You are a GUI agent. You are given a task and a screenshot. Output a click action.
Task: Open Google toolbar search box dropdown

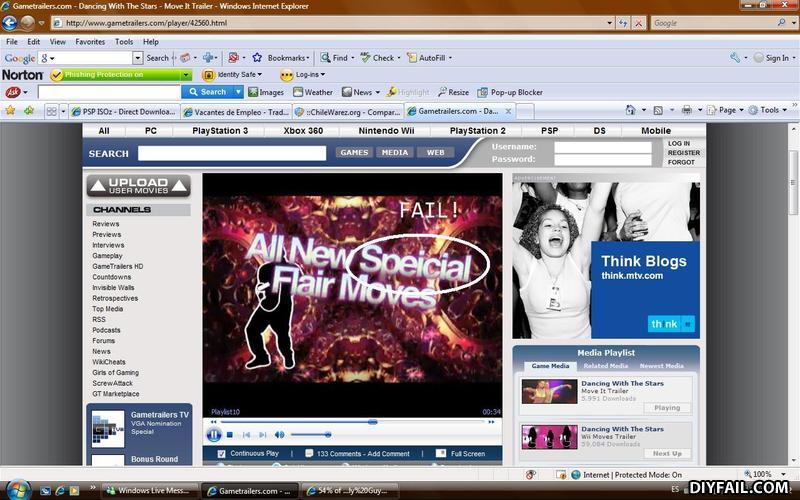137,58
